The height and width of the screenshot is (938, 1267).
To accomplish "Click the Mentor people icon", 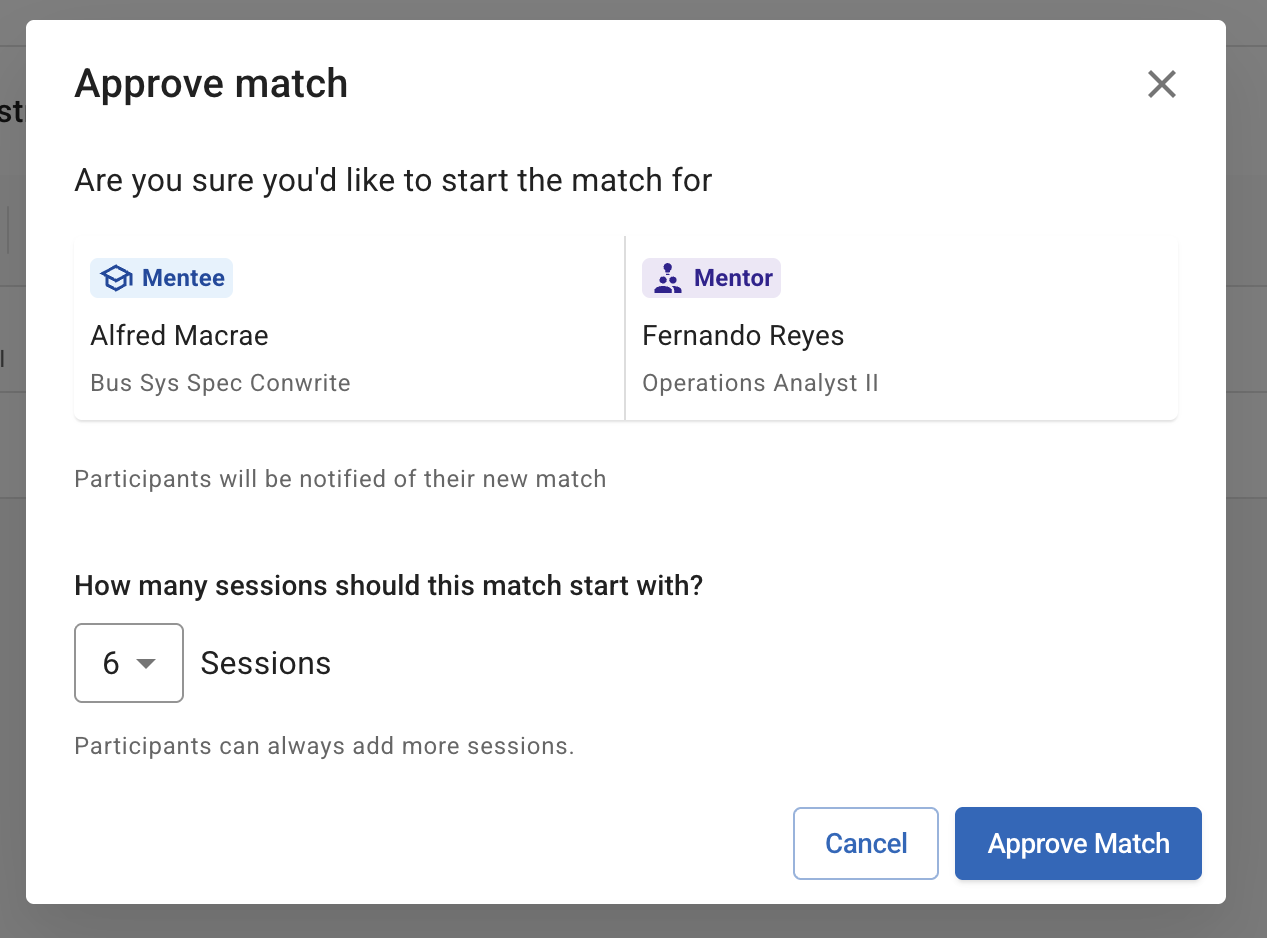I will (x=667, y=278).
